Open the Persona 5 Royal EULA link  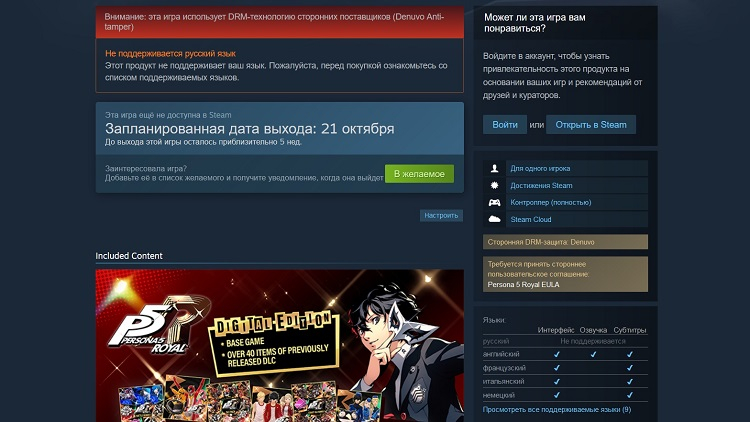point(523,285)
